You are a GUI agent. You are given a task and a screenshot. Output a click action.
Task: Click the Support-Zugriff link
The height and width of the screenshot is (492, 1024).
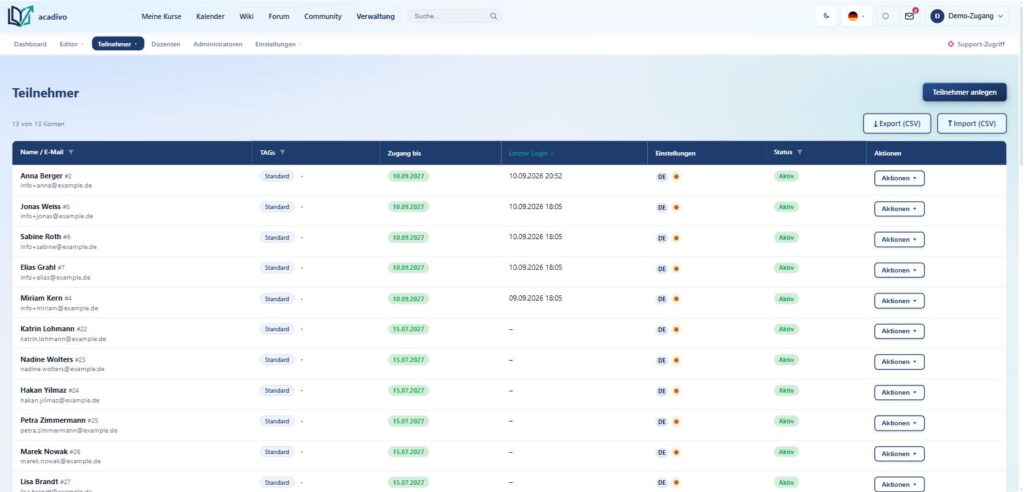pos(976,44)
